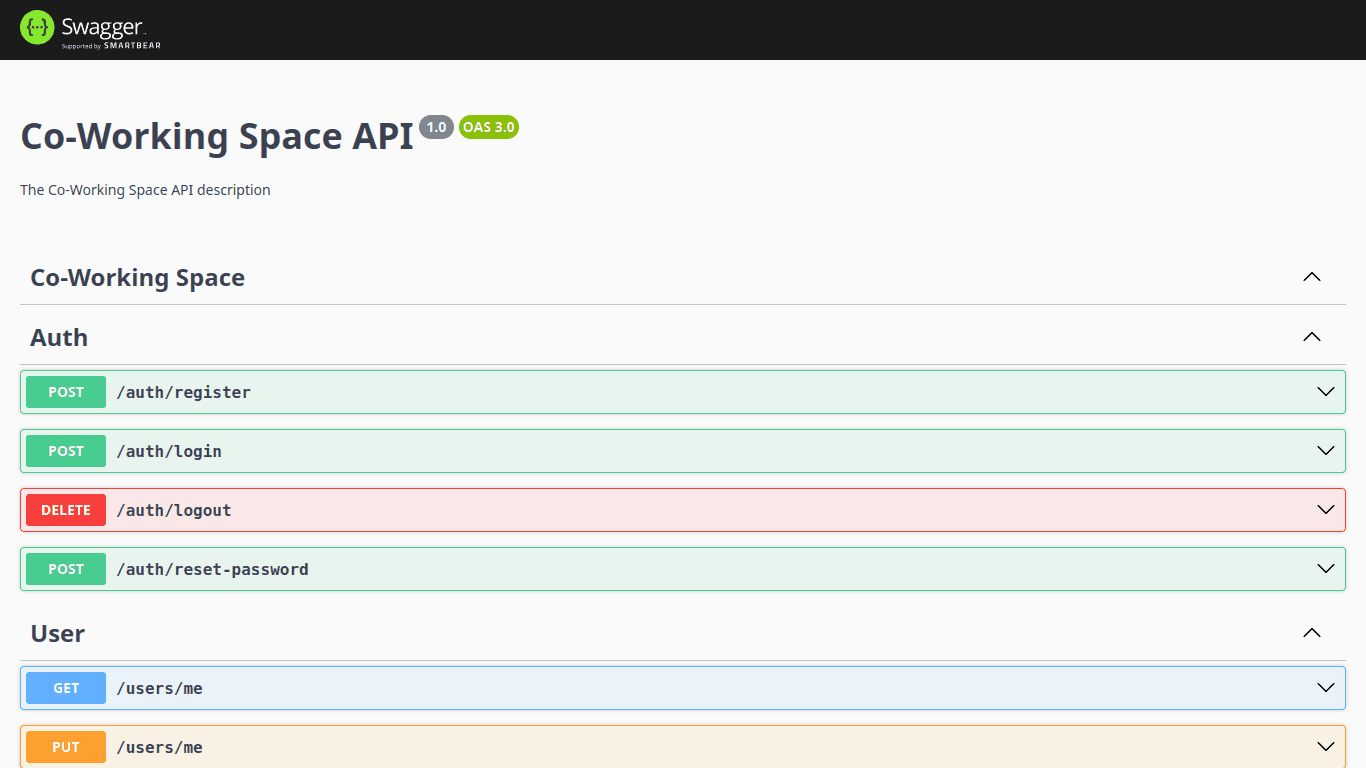
Task: Click the Auth tag heading
Action: click(x=59, y=337)
